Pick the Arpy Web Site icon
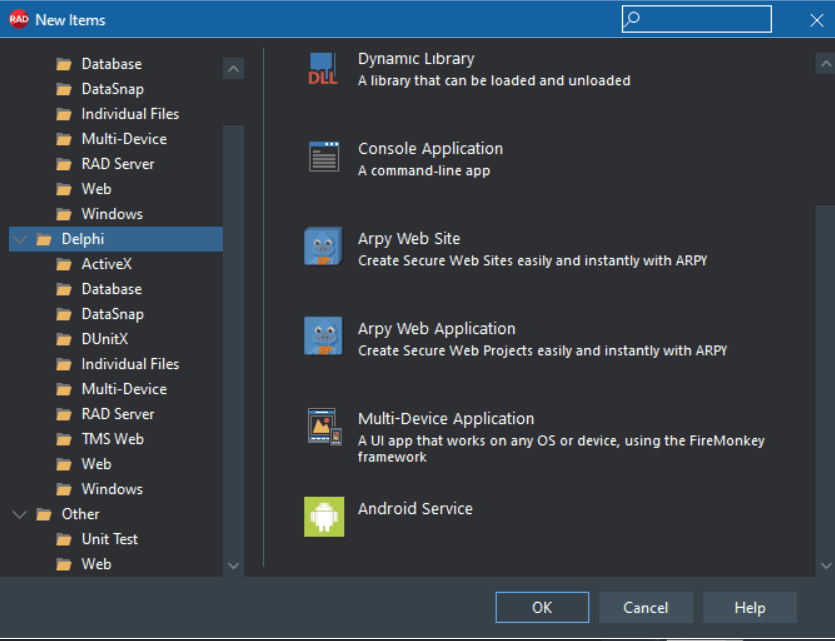Screen dimensions: 835x641 click(x=324, y=246)
